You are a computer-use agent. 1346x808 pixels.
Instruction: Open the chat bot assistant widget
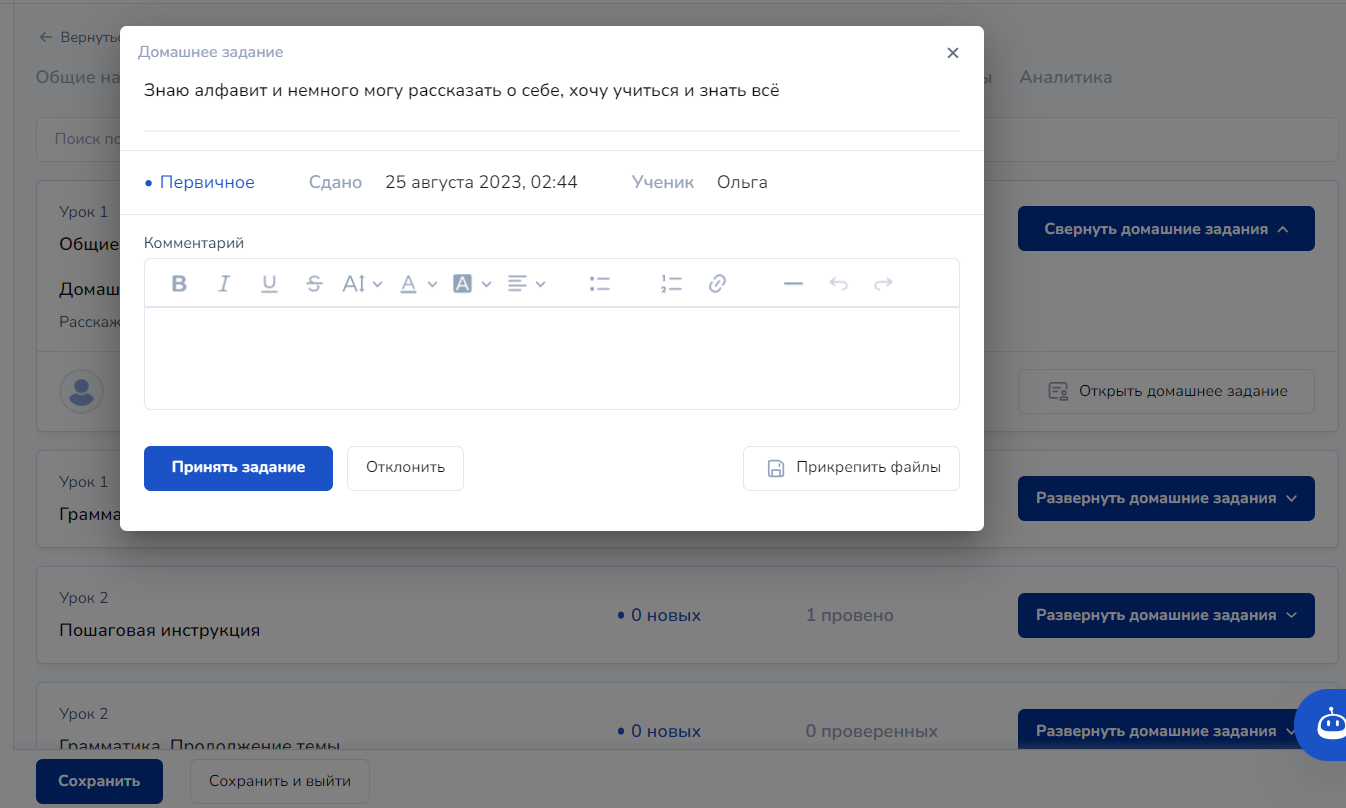[x=1329, y=723]
